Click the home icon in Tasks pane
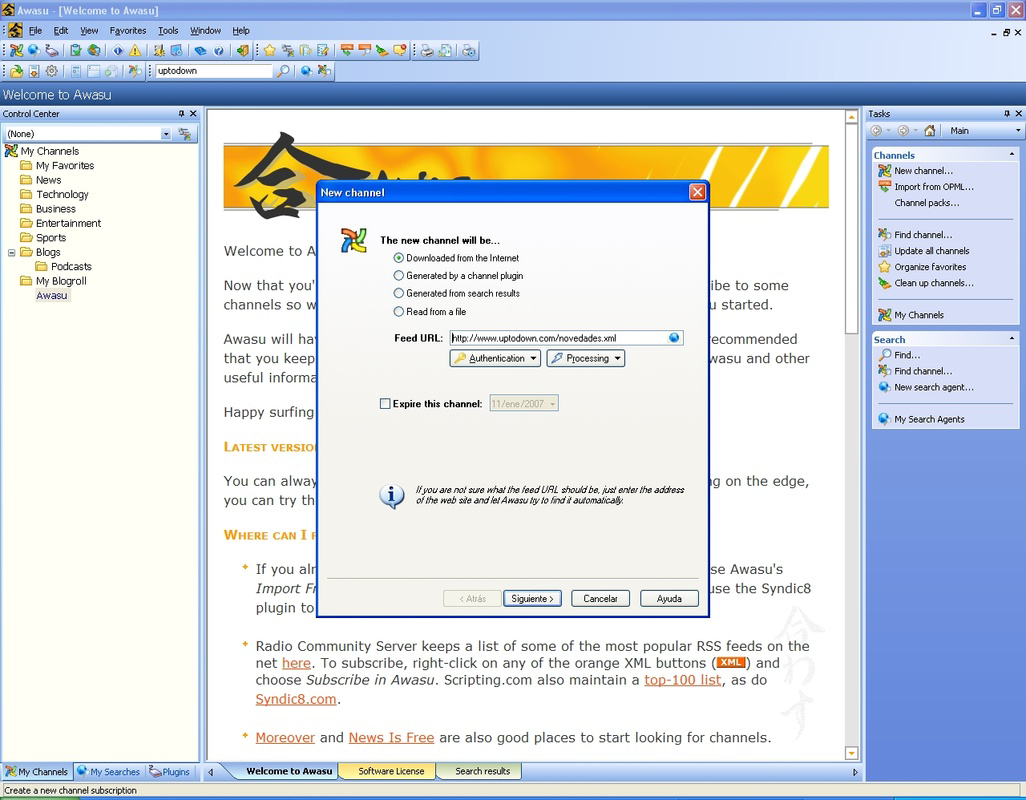The width and height of the screenshot is (1026, 800). 929,131
